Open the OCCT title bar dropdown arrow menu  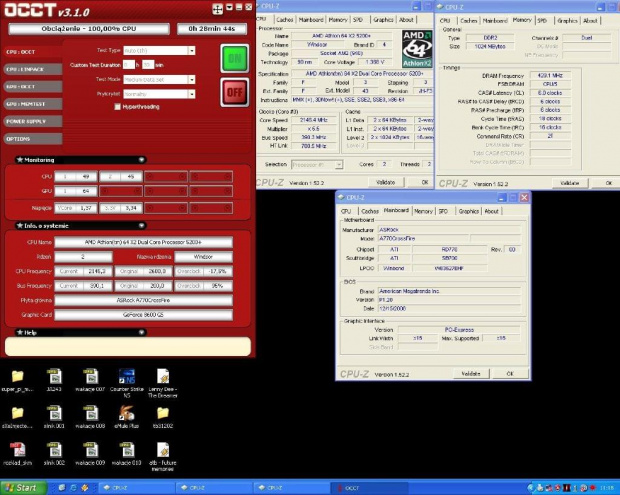click(x=229, y=8)
